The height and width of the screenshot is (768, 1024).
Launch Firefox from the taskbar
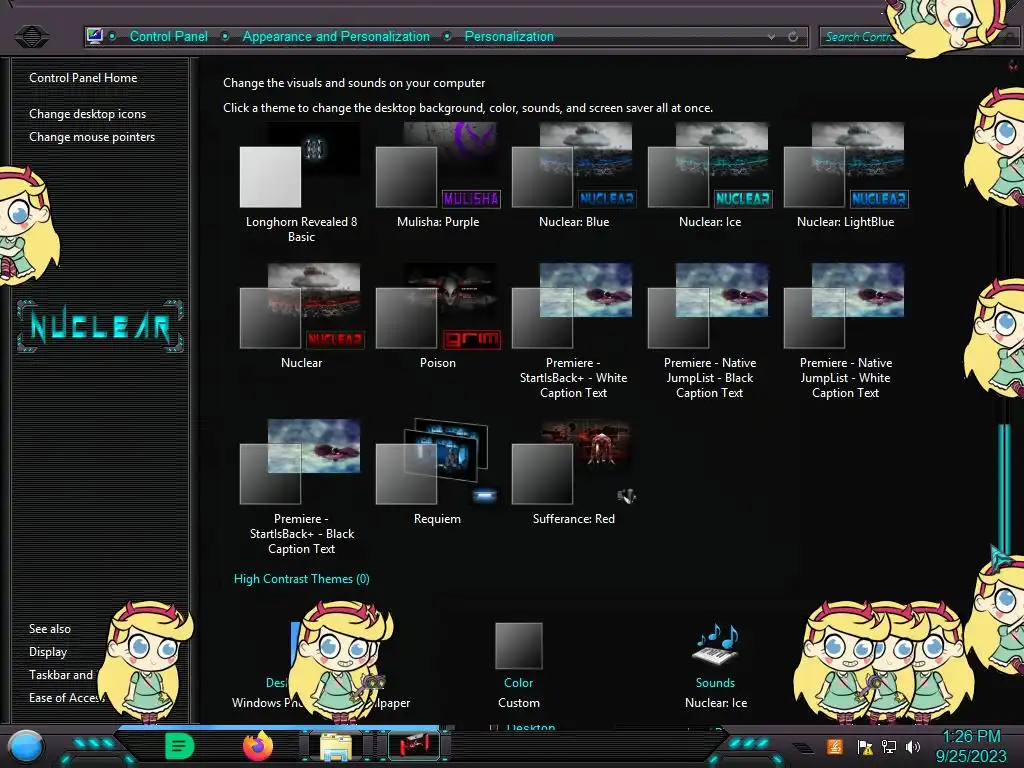click(x=258, y=746)
